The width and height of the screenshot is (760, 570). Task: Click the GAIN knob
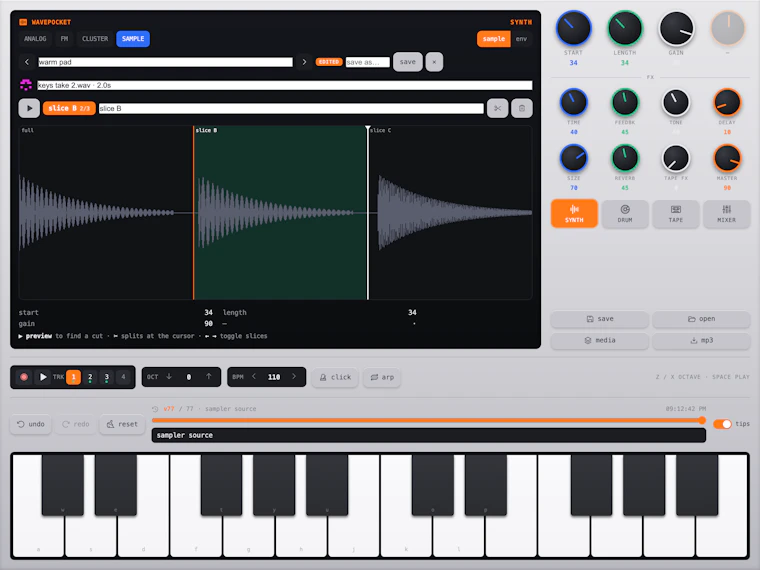(x=676, y=28)
